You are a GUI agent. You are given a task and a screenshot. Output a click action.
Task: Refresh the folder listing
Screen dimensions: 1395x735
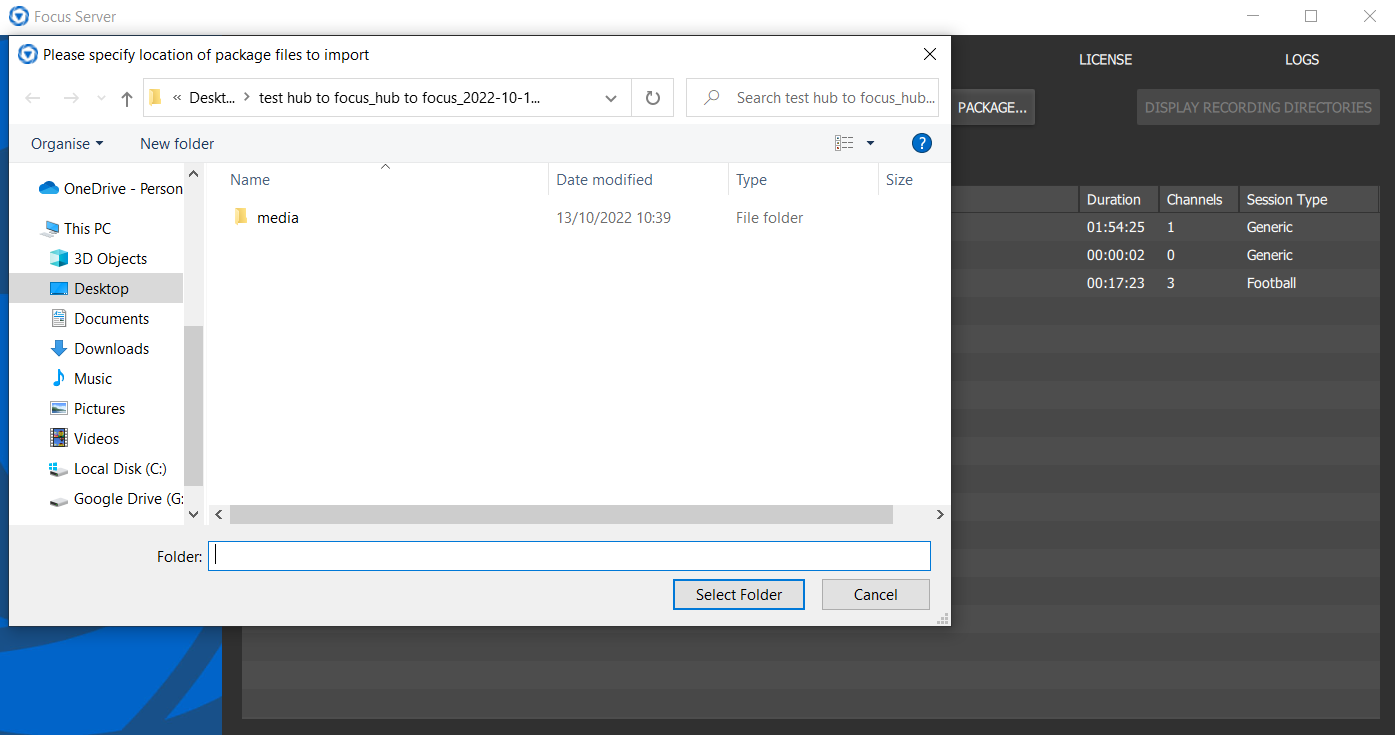click(653, 98)
